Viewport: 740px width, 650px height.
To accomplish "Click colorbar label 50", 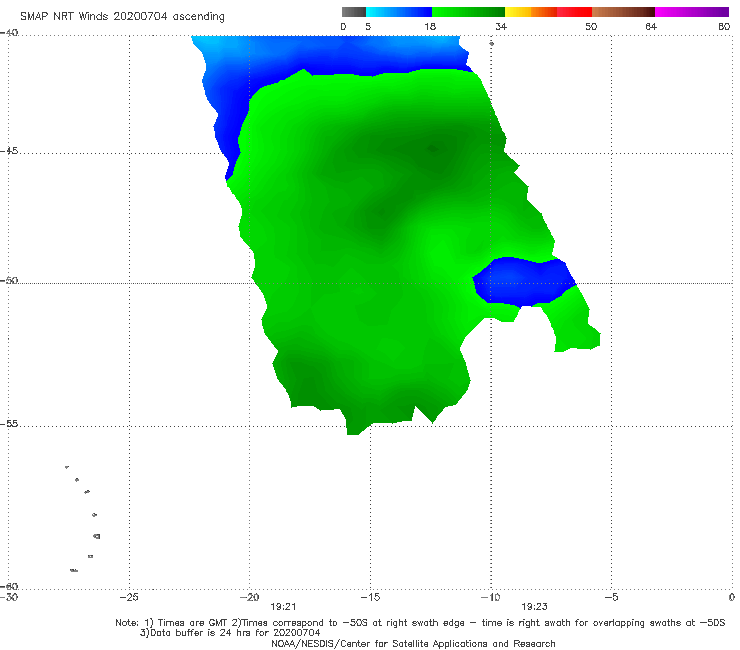I will [x=591, y=26].
